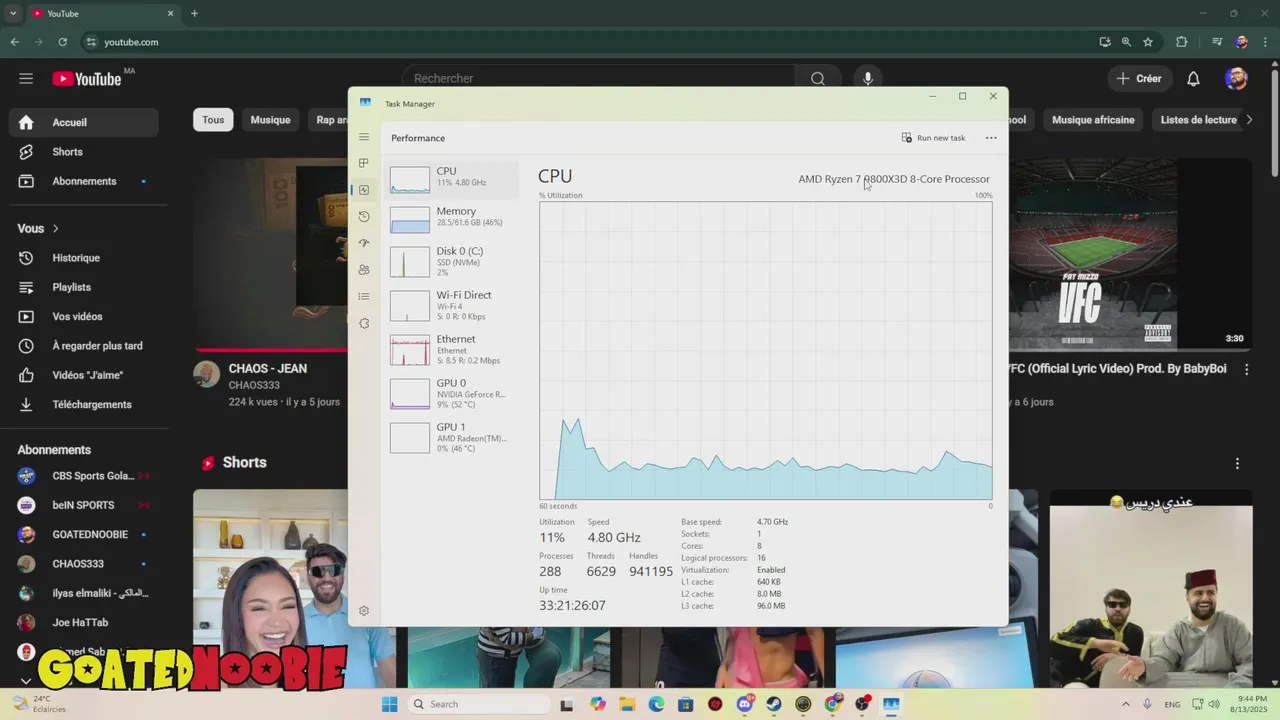Open CHAOS333 subscription channel in sidebar
Image resolution: width=1280 pixels, height=720 pixels.
[84, 564]
